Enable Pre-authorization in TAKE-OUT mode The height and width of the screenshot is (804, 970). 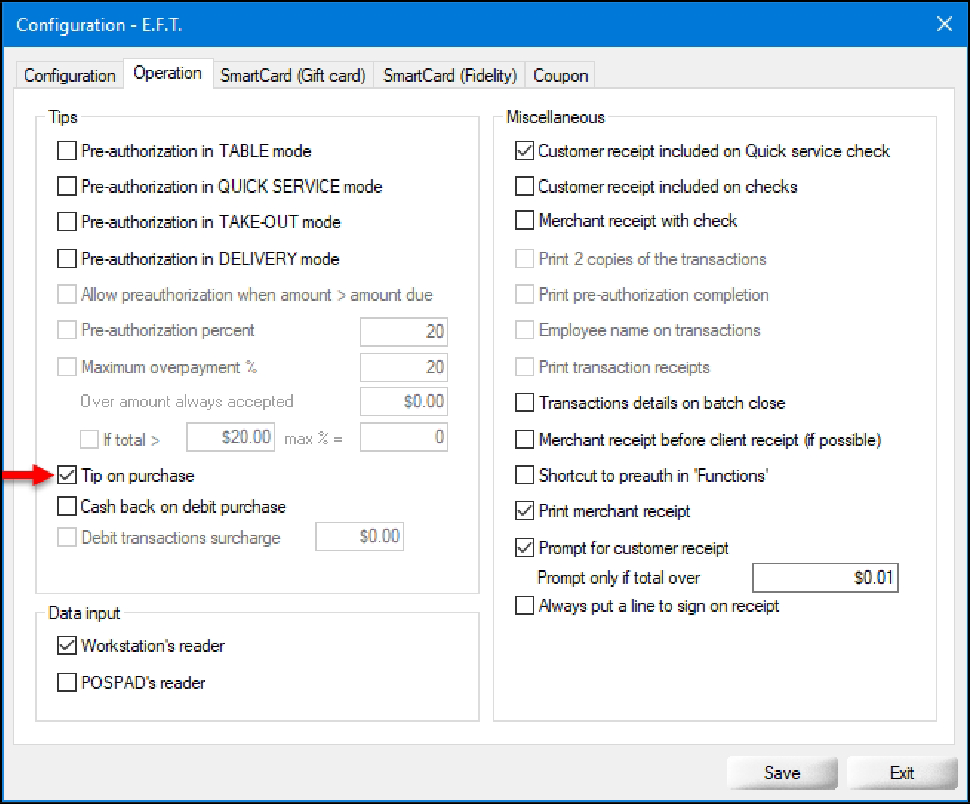(x=67, y=222)
